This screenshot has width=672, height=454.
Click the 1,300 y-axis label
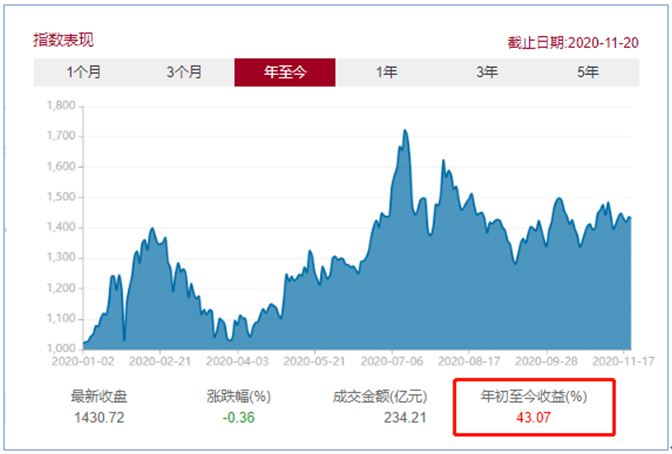click(61, 257)
